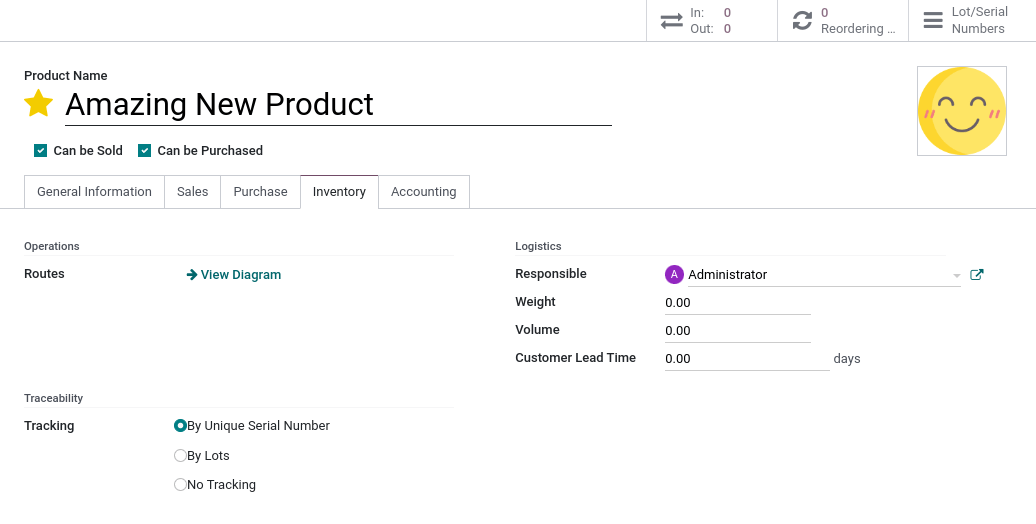The width and height of the screenshot is (1036, 524).
Task: Choose By Unique Serial Number tracking
Action: pos(181,426)
